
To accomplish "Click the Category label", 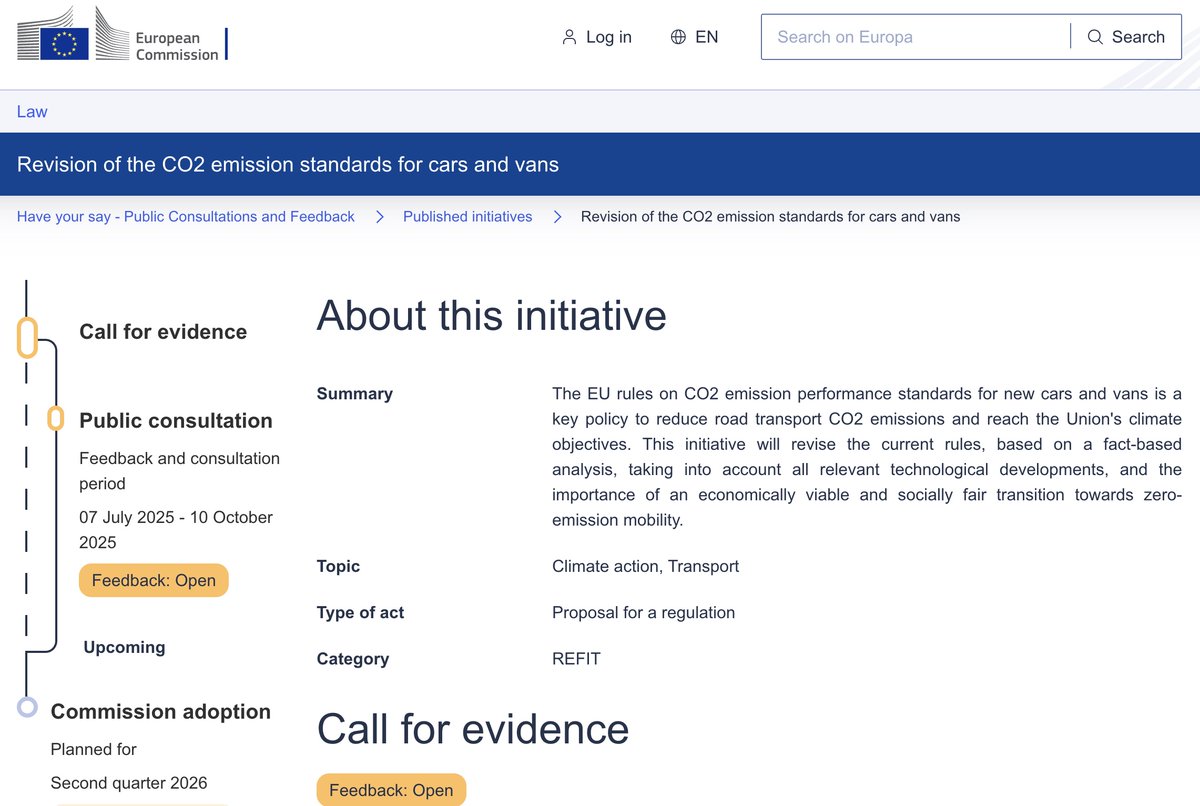I will pyautogui.click(x=353, y=659).
